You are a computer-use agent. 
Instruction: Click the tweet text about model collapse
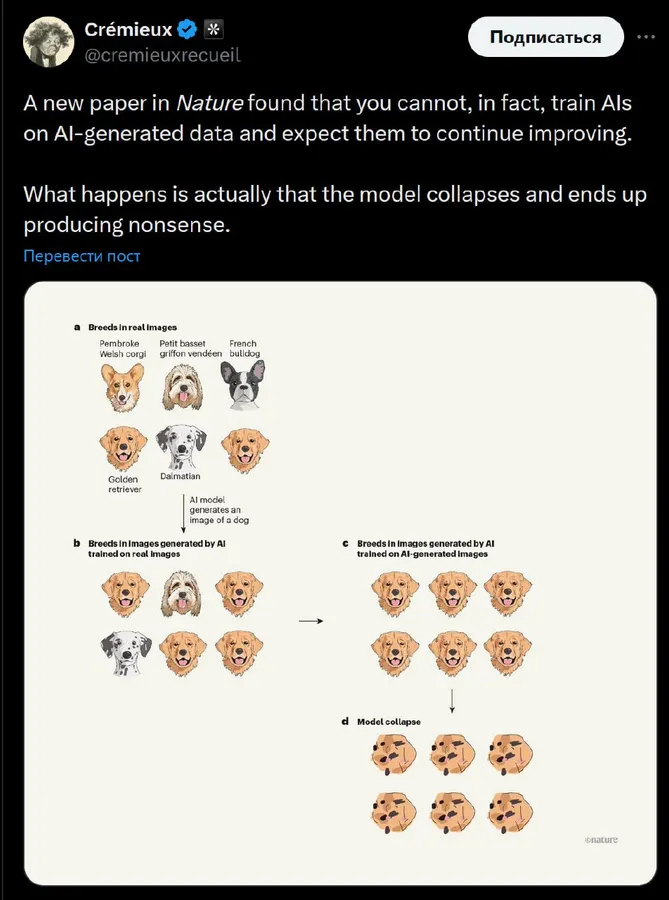click(x=335, y=209)
